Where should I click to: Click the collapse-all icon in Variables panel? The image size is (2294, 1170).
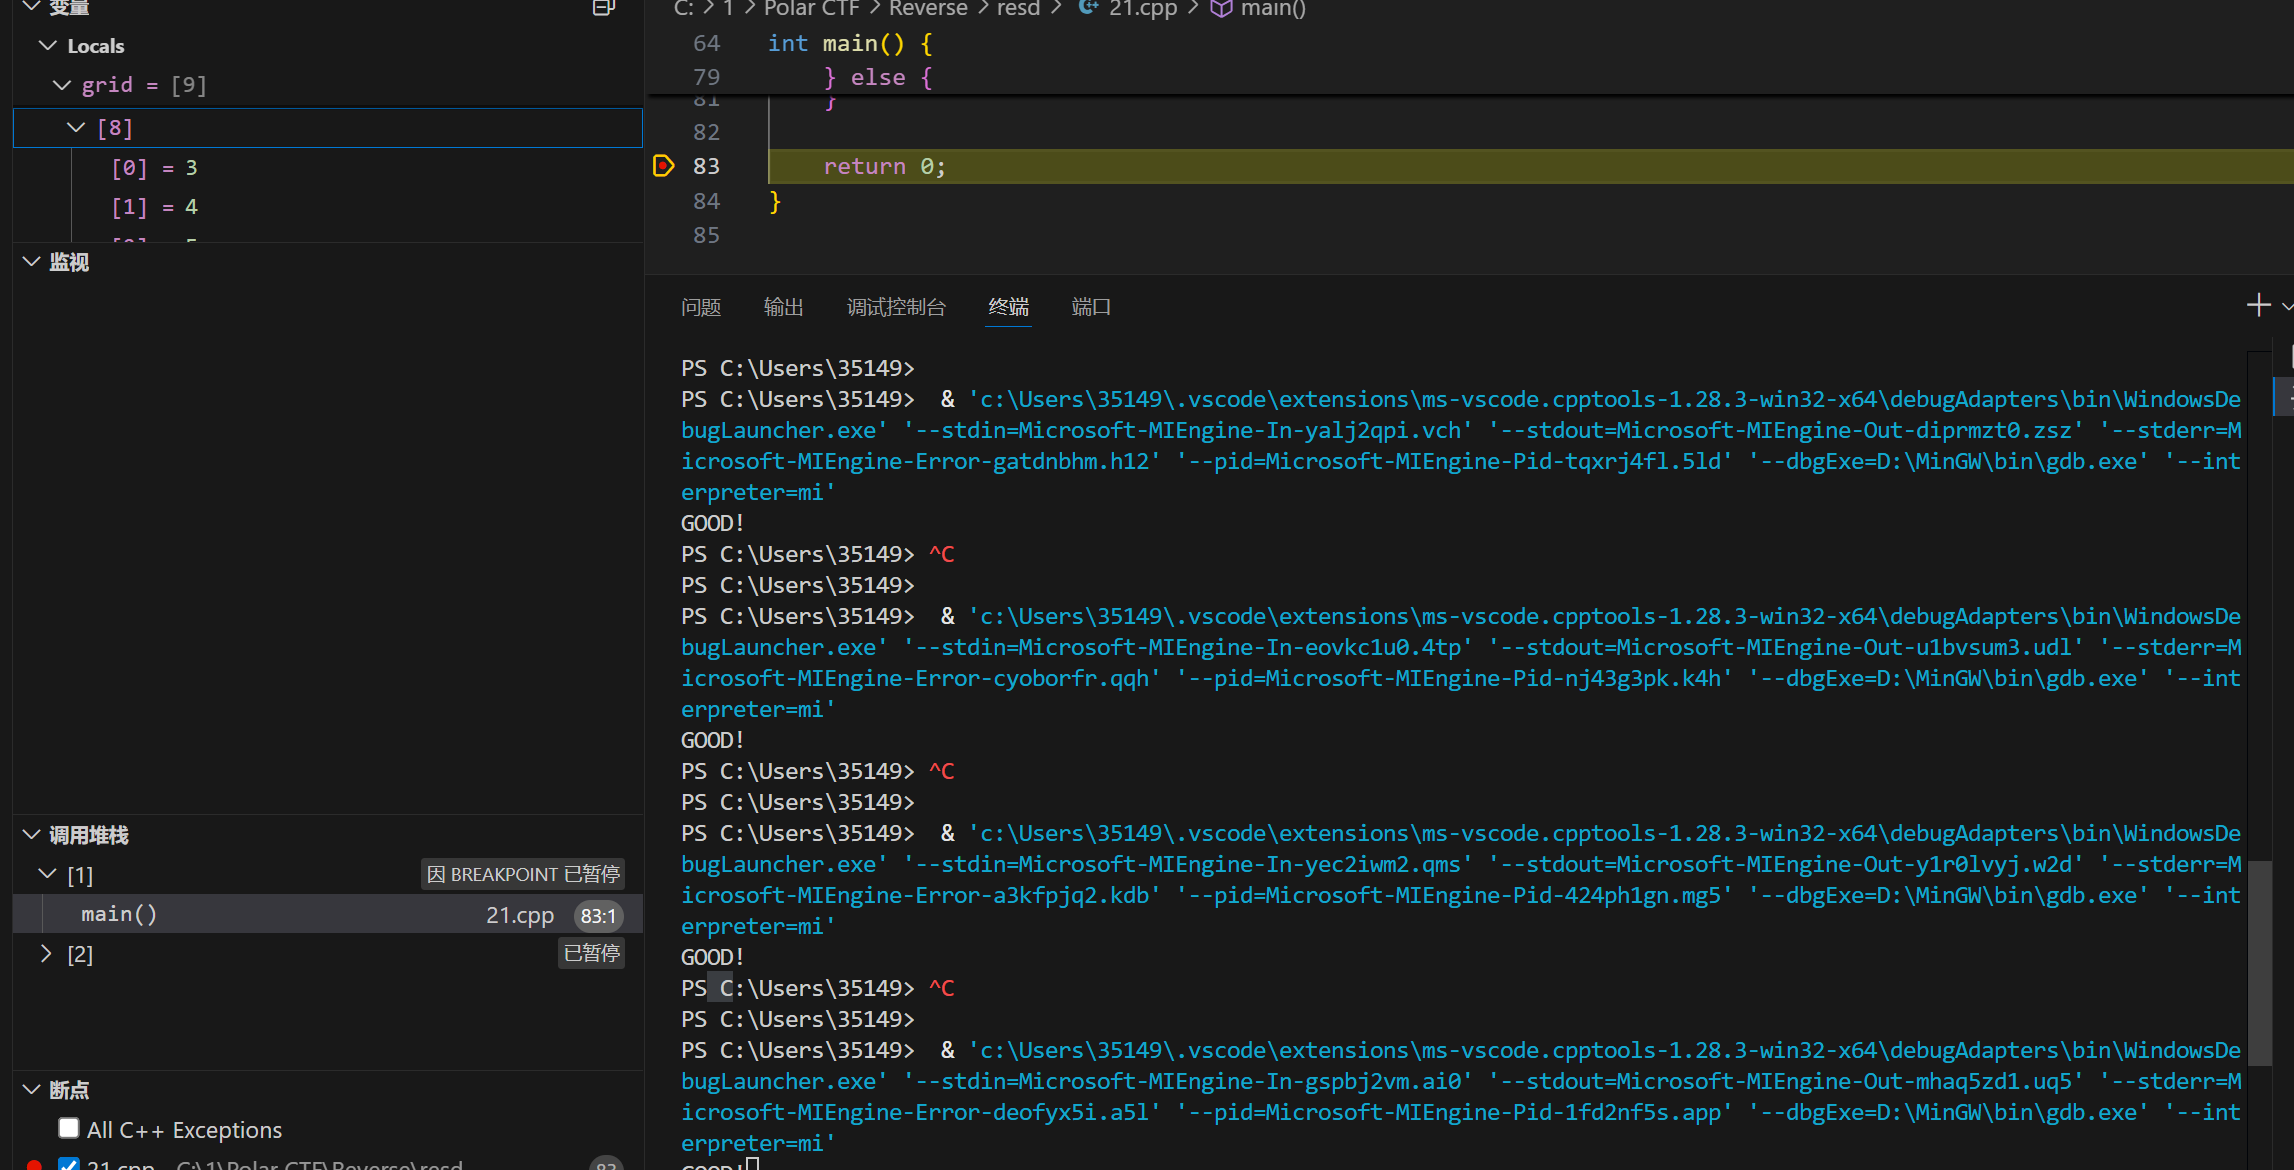(x=603, y=8)
